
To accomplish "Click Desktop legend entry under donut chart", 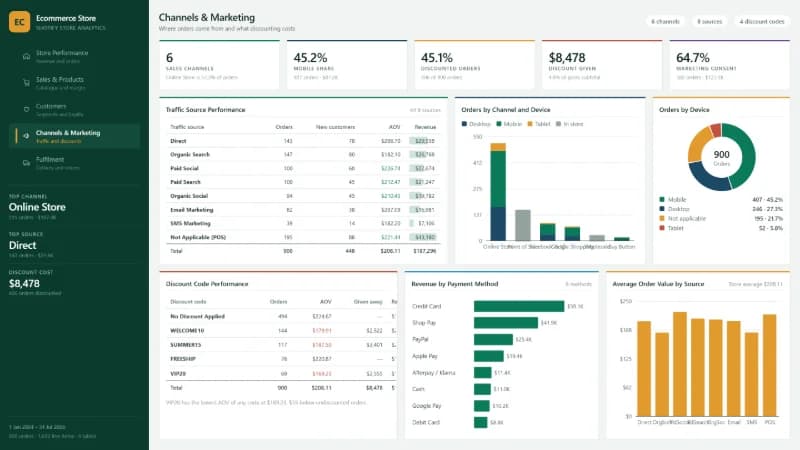I will [x=721, y=209].
